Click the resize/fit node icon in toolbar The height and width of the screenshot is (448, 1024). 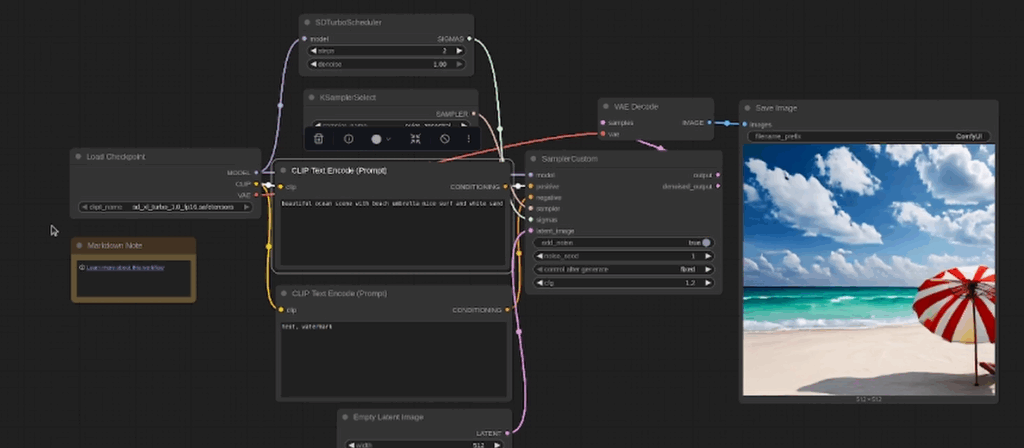(x=414, y=139)
